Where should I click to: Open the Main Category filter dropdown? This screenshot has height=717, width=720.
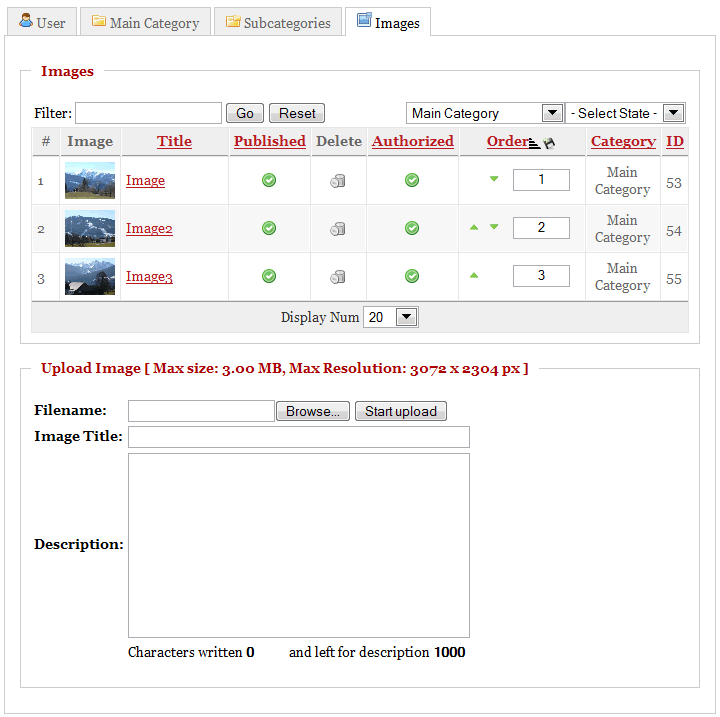point(485,113)
